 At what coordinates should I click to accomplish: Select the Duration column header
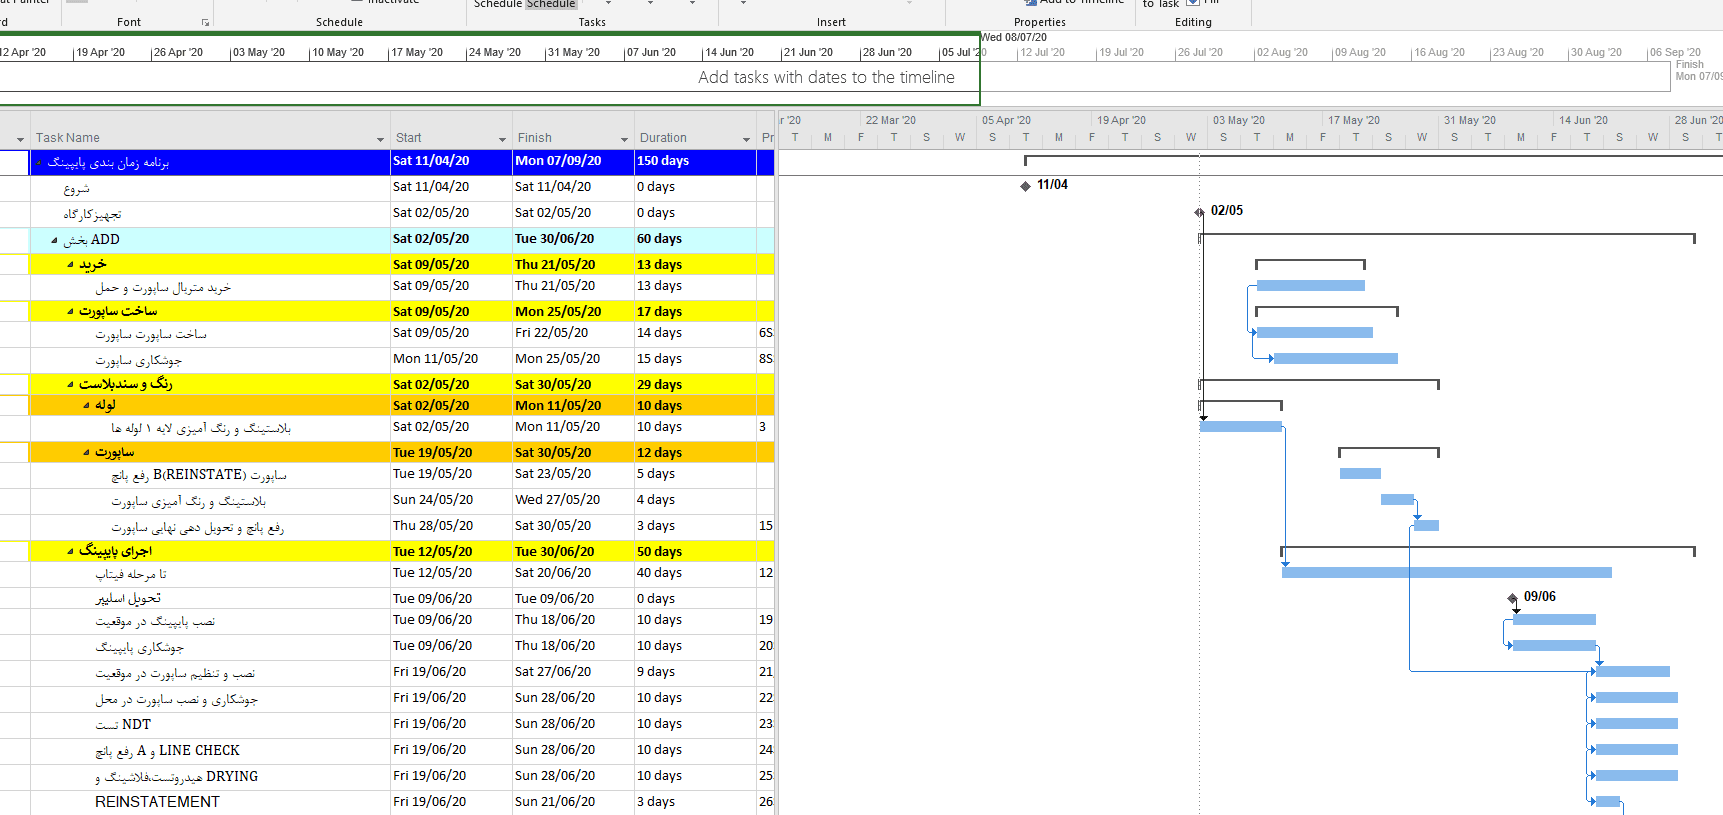coord(695,138)
